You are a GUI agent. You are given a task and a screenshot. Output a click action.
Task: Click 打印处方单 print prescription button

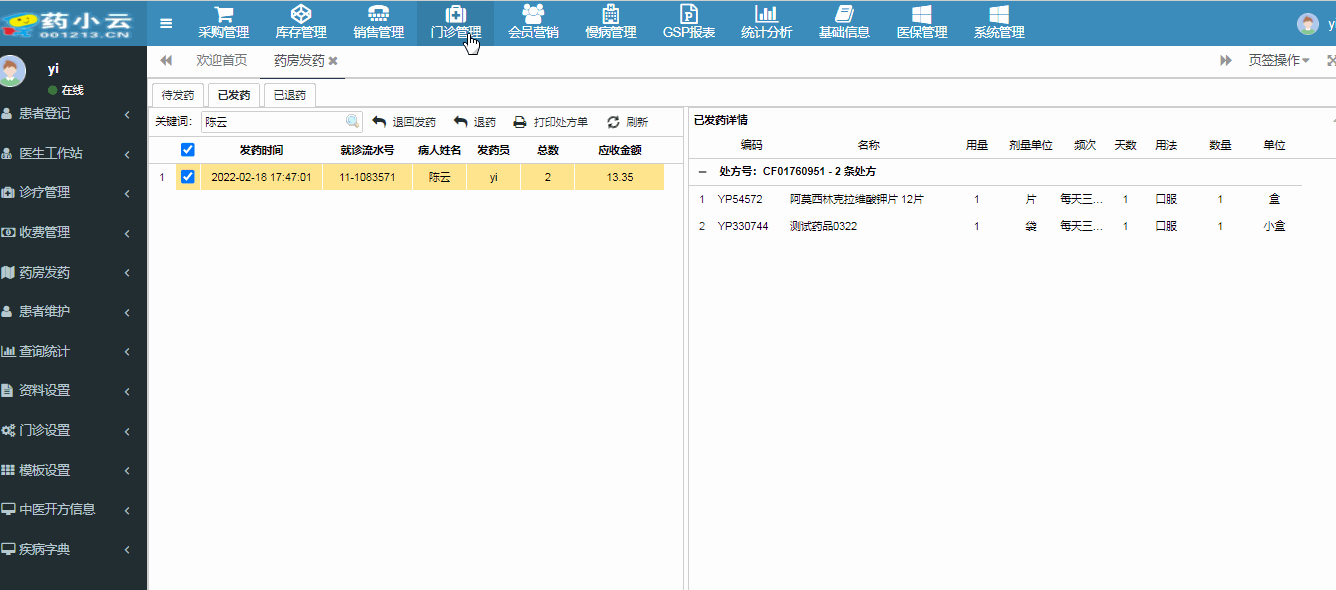tap(550, 122)
